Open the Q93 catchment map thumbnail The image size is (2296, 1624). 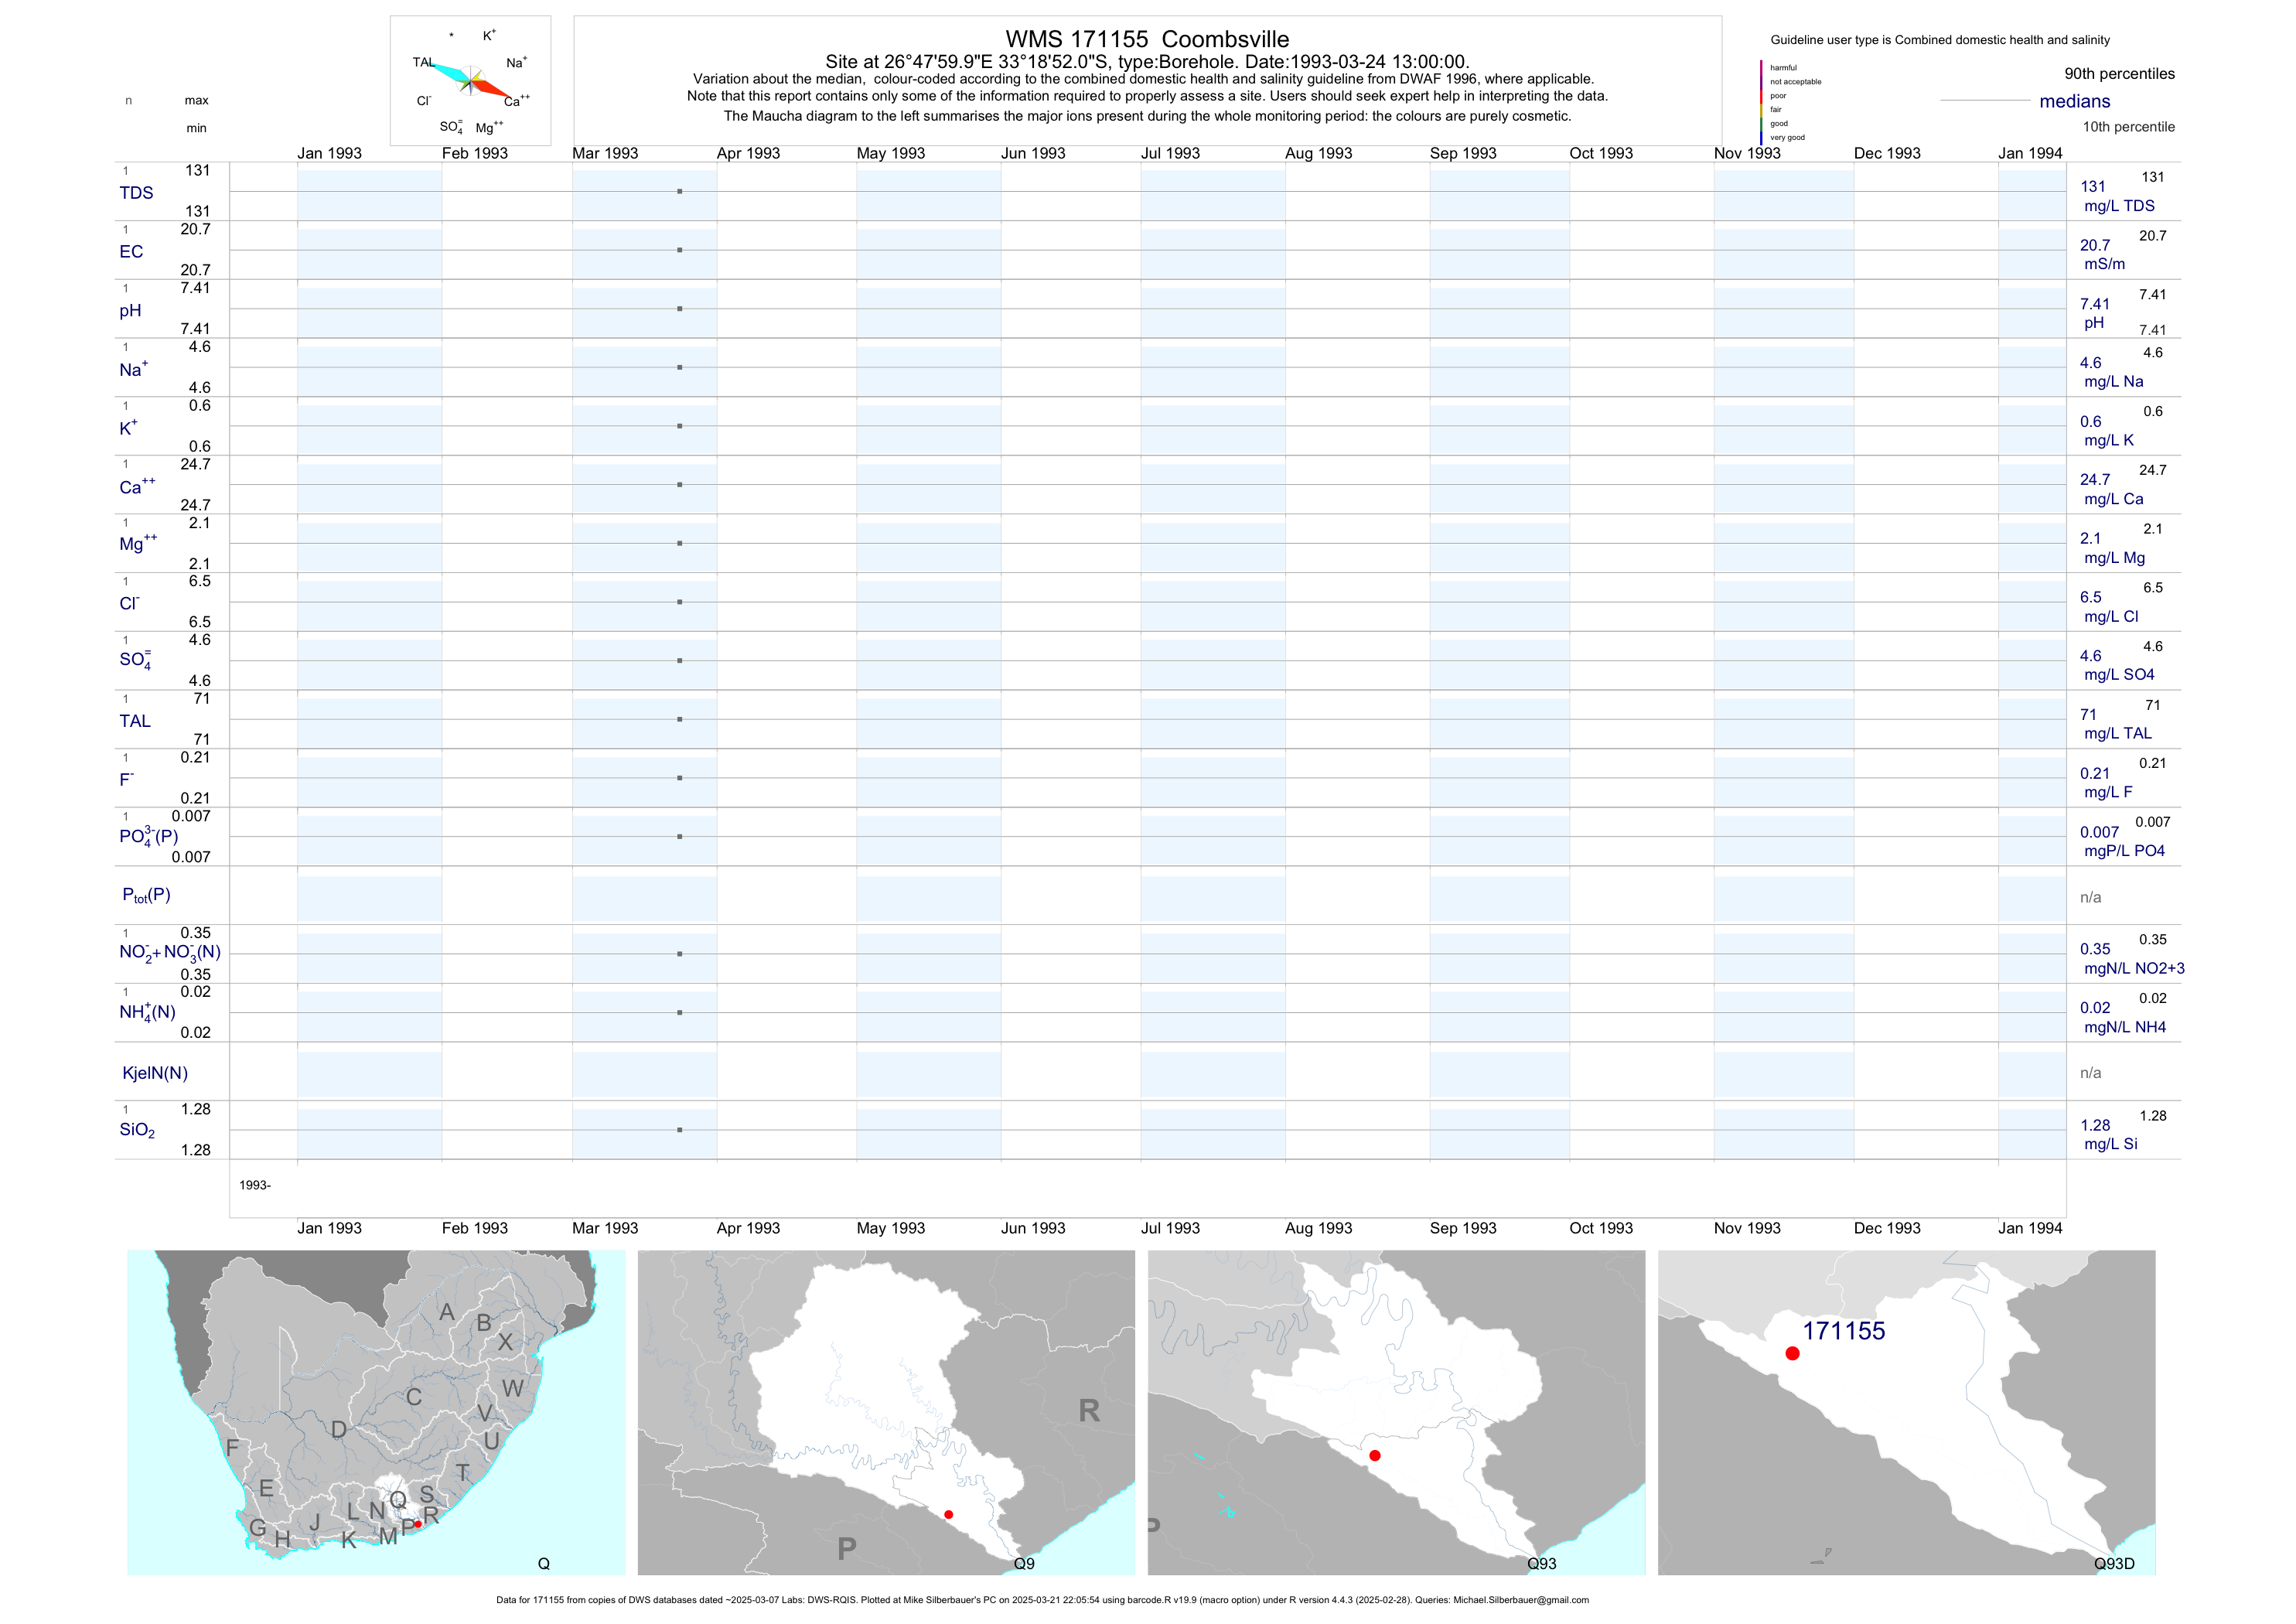point(1396,1412)
